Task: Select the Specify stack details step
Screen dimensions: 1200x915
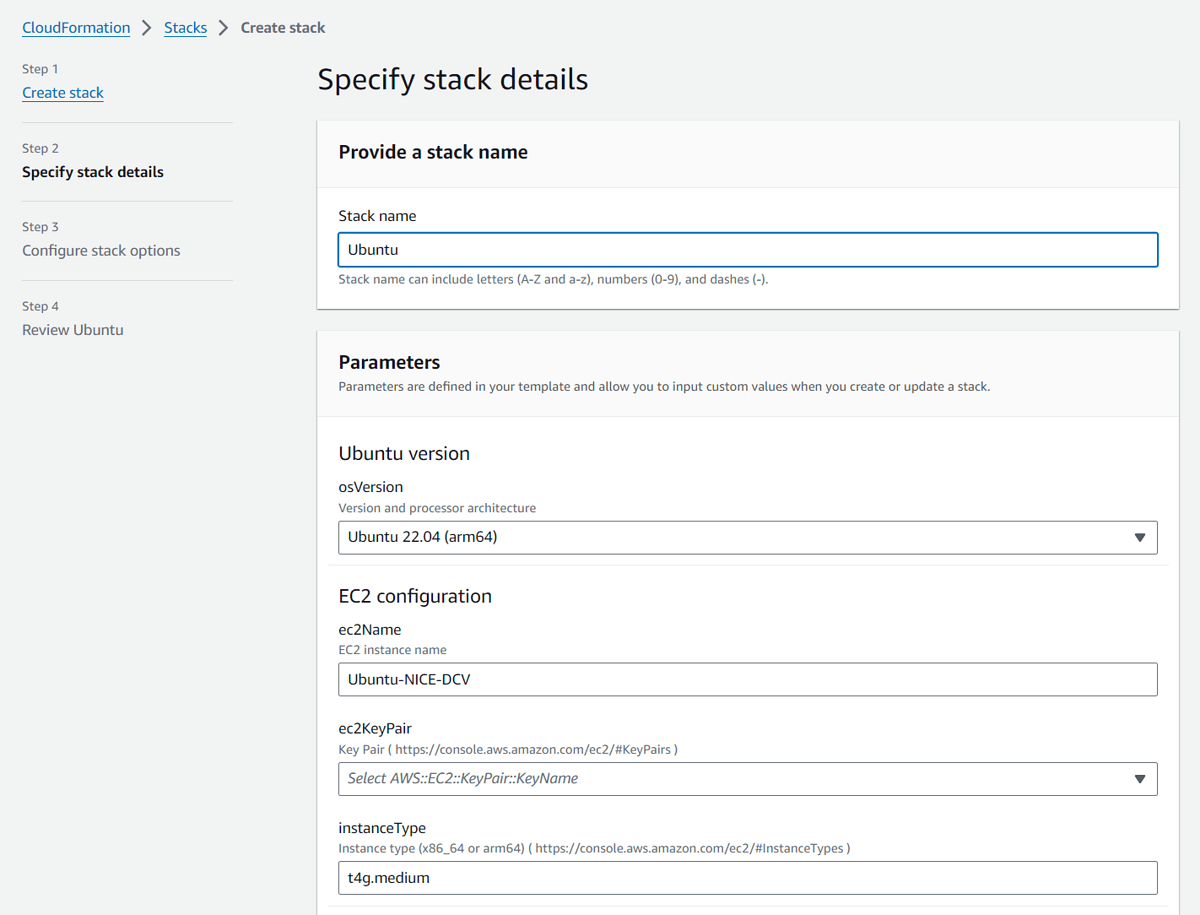Action: [x=93, y=172]
